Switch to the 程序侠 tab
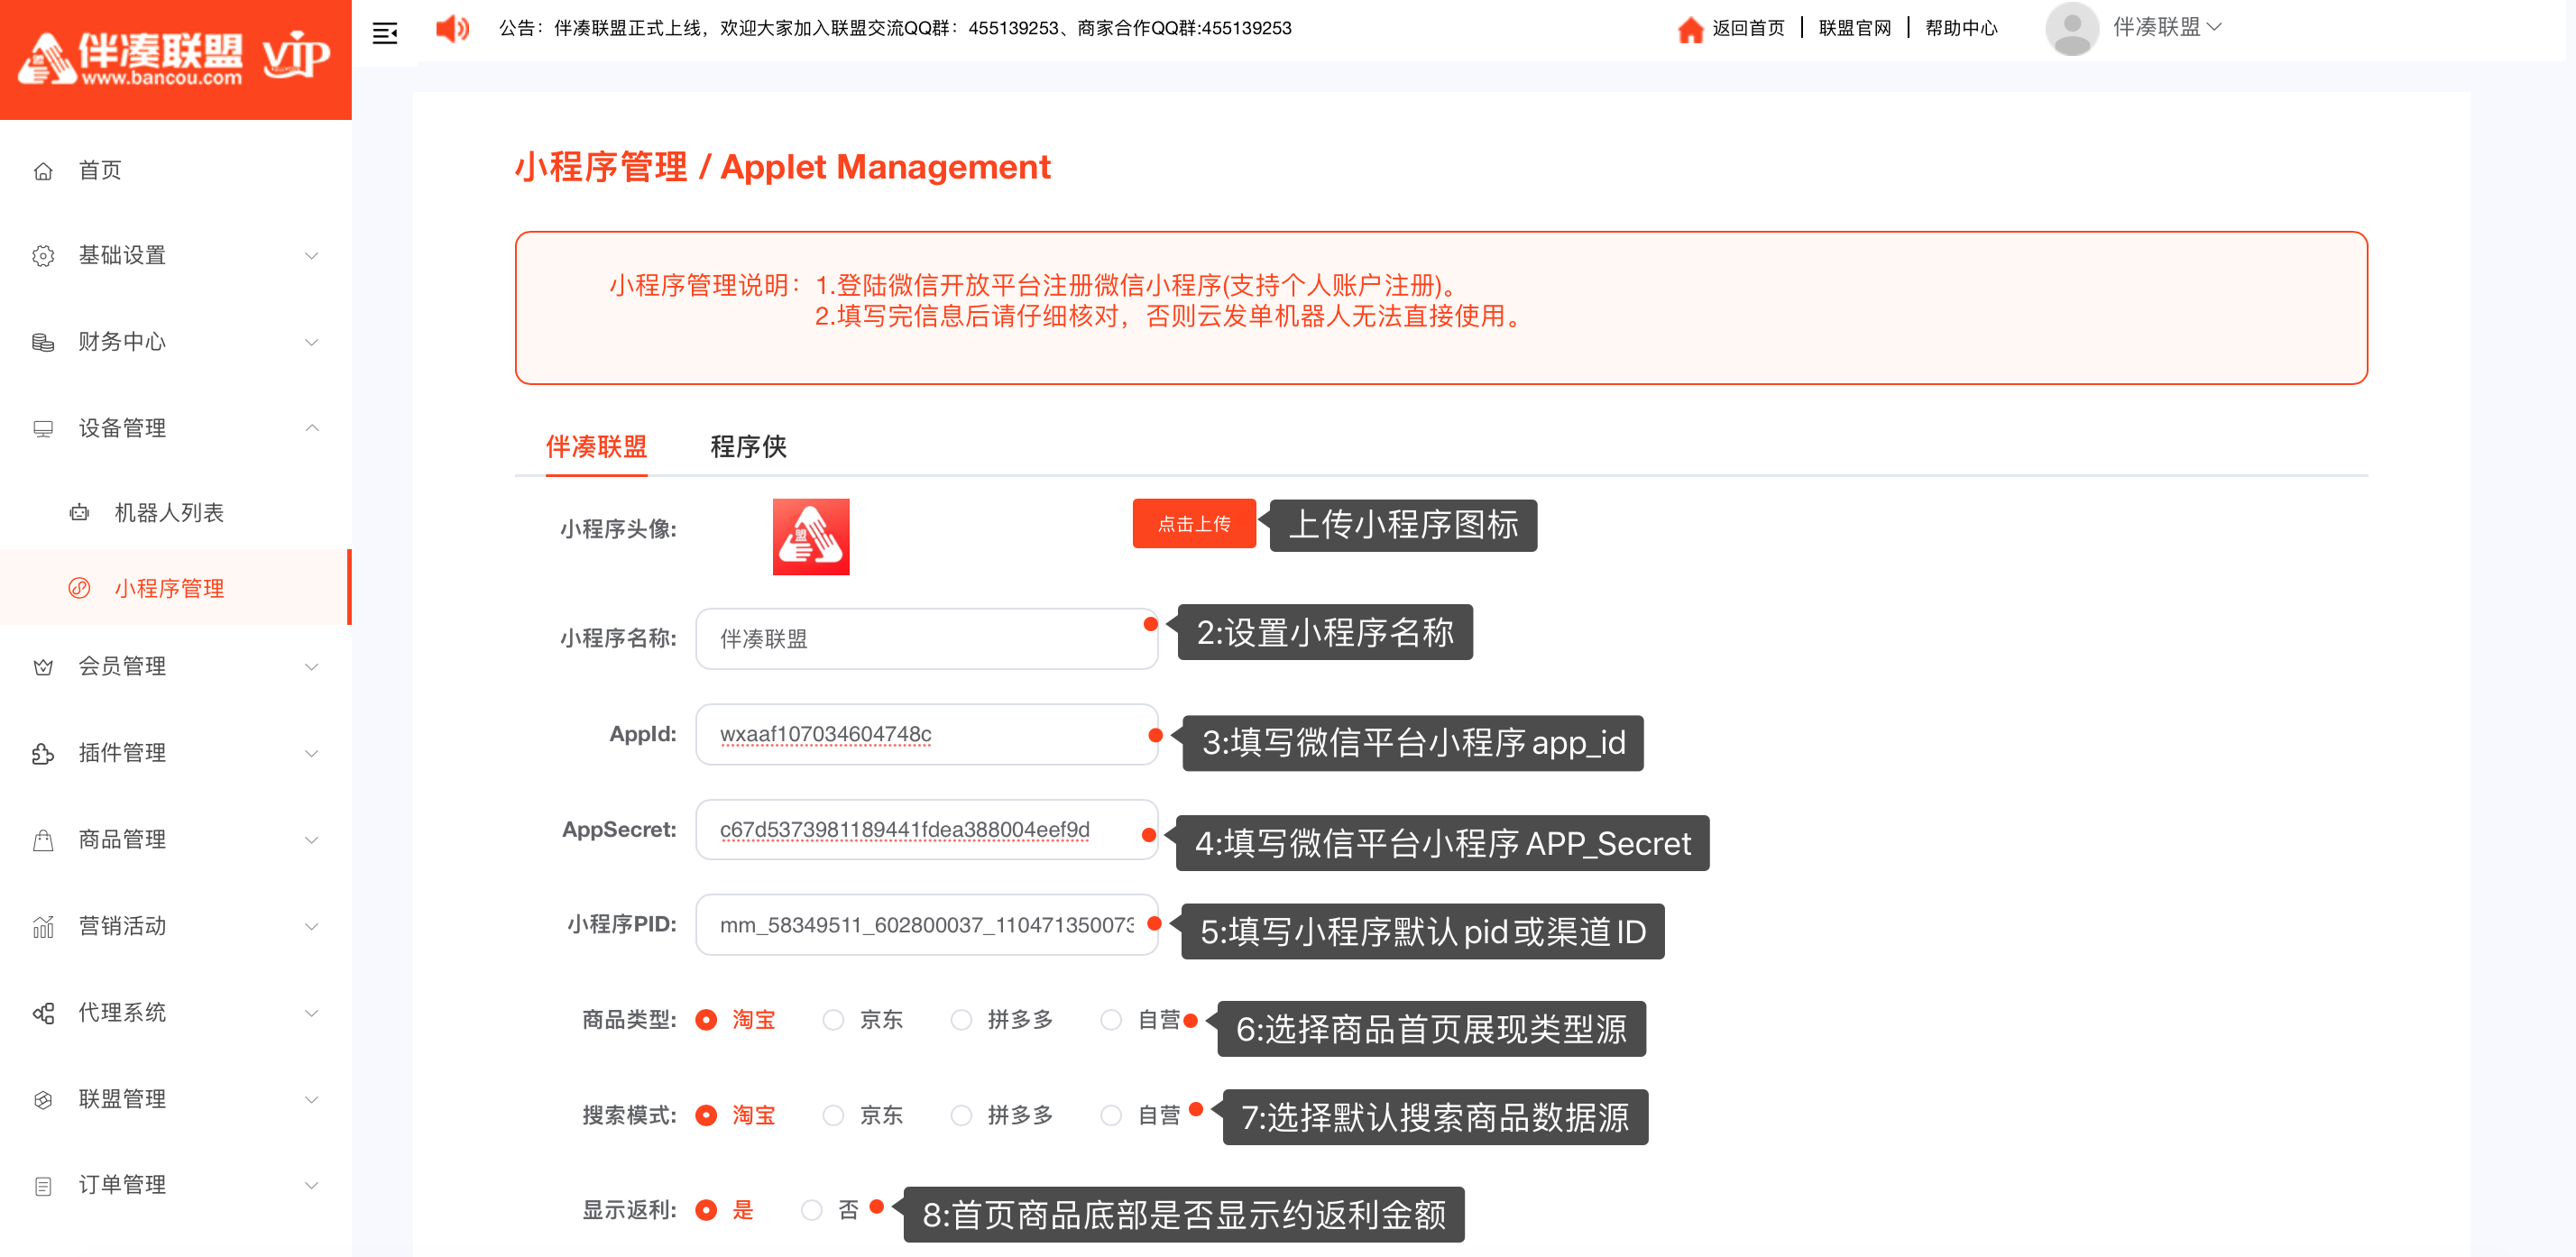This screenshot has height=1257, width=2576. (x=748, y=446)
